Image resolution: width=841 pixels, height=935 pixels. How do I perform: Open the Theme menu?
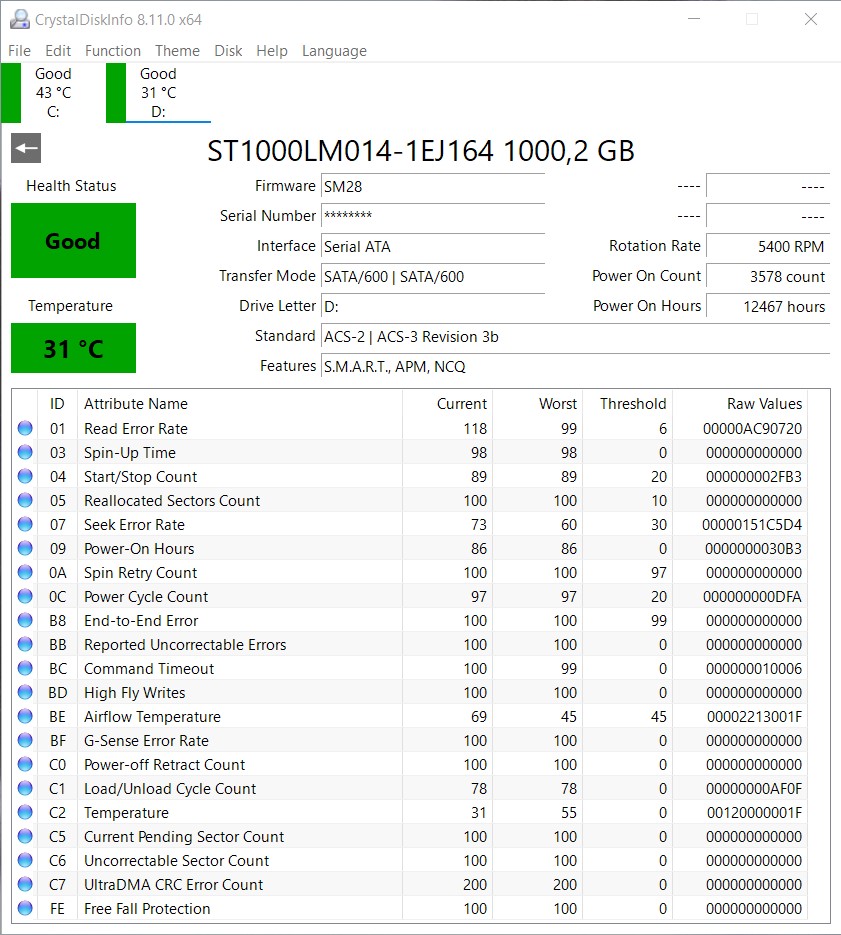pos(177,51)
